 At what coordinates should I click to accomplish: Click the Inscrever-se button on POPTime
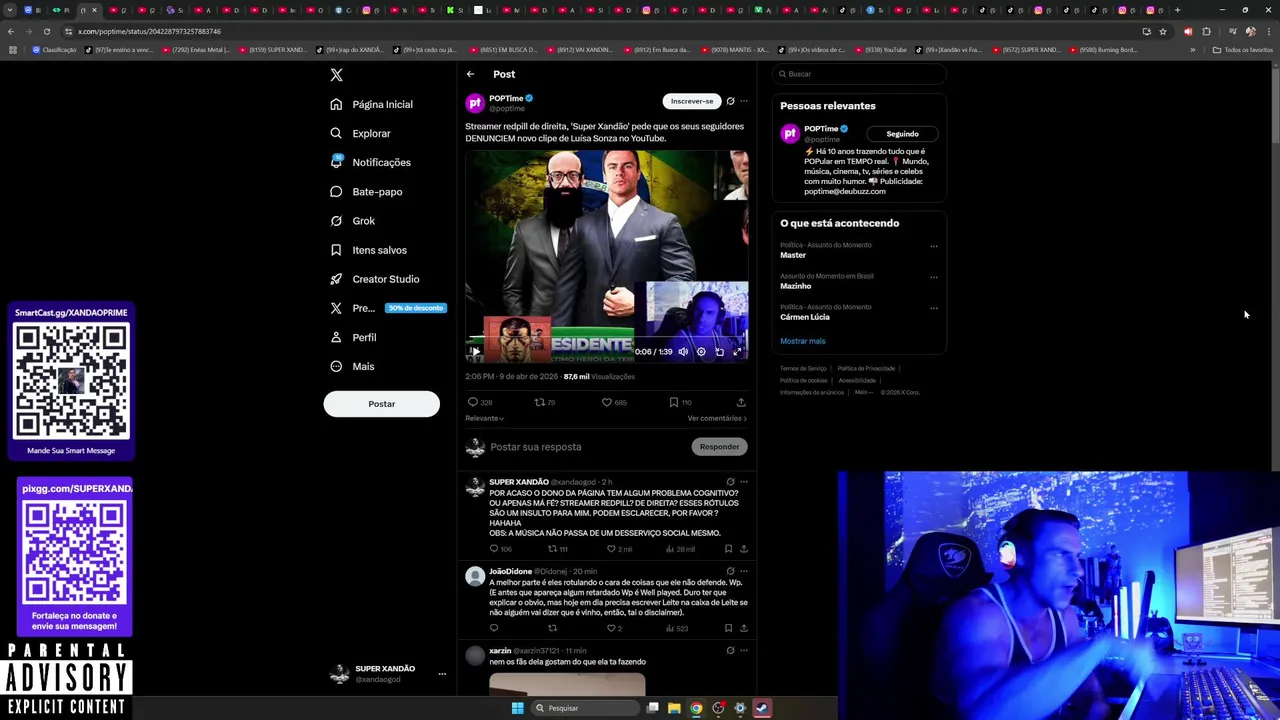(x=692, y=101)
